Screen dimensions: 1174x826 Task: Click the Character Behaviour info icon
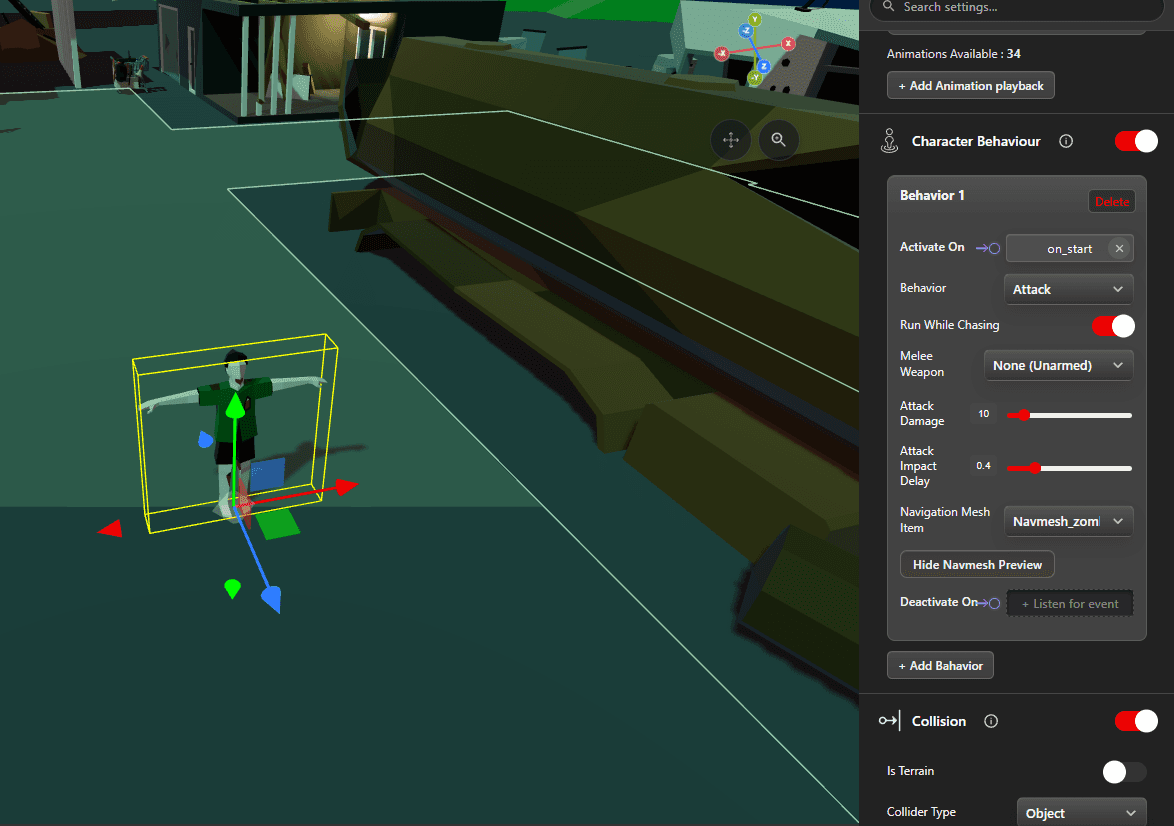1066,142
